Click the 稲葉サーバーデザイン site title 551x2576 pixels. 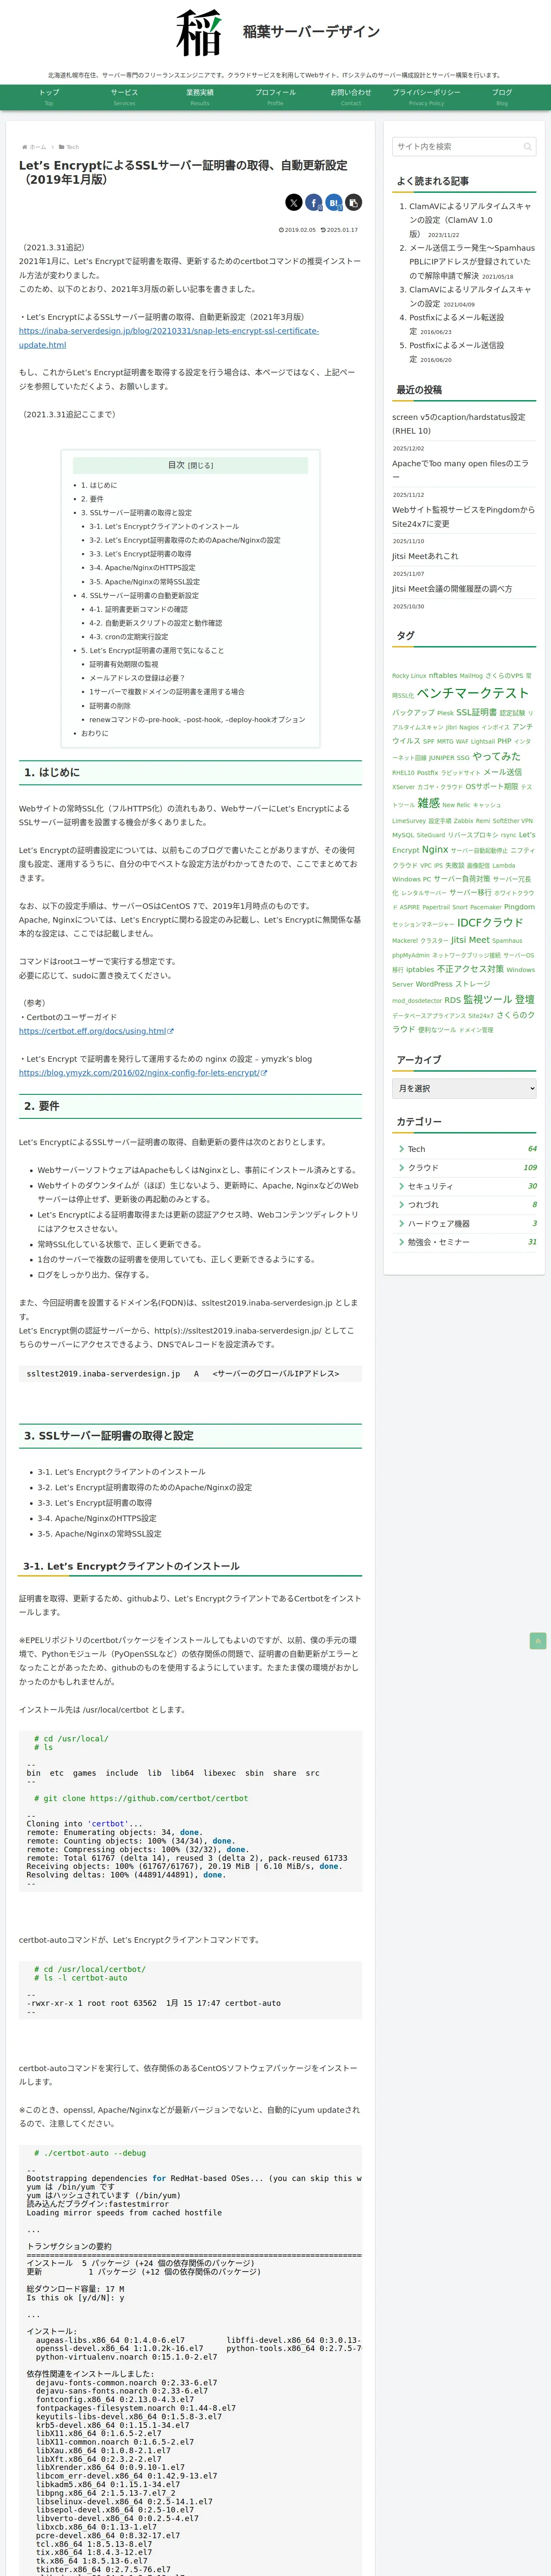click(x=311, y=32)
